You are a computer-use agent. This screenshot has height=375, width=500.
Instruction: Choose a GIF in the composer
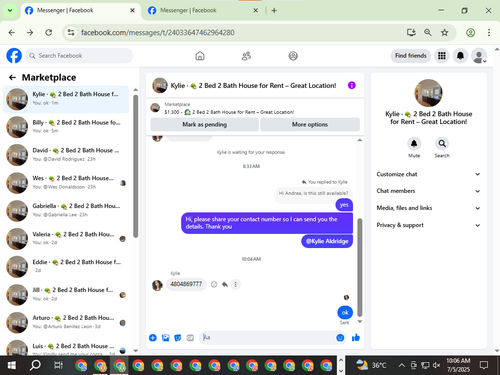pyautogui.click(x=190, y=338)
